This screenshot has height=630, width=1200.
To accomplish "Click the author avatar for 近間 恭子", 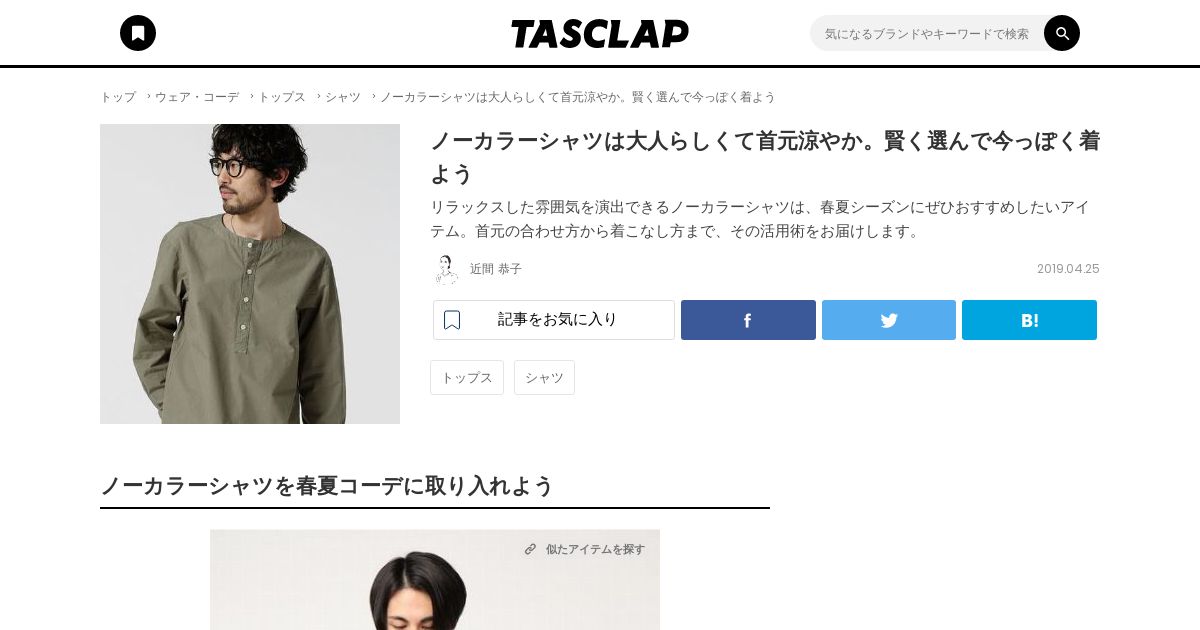I will pos(445,269).
